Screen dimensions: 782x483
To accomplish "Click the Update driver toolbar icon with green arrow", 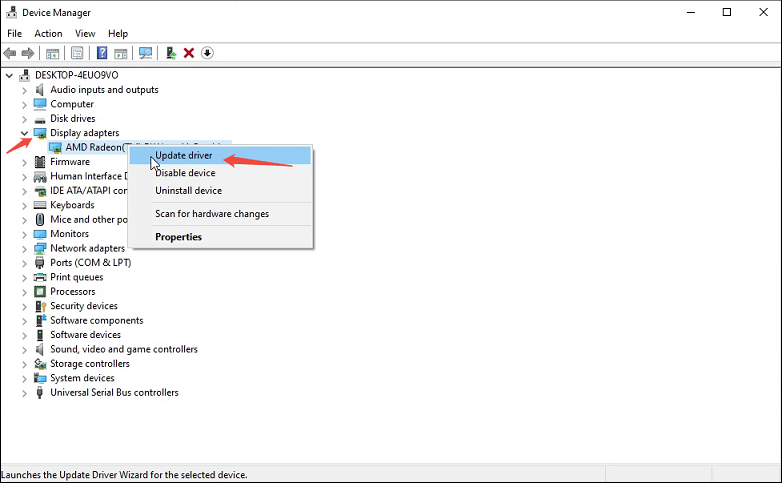I will (x=171, y=53).
